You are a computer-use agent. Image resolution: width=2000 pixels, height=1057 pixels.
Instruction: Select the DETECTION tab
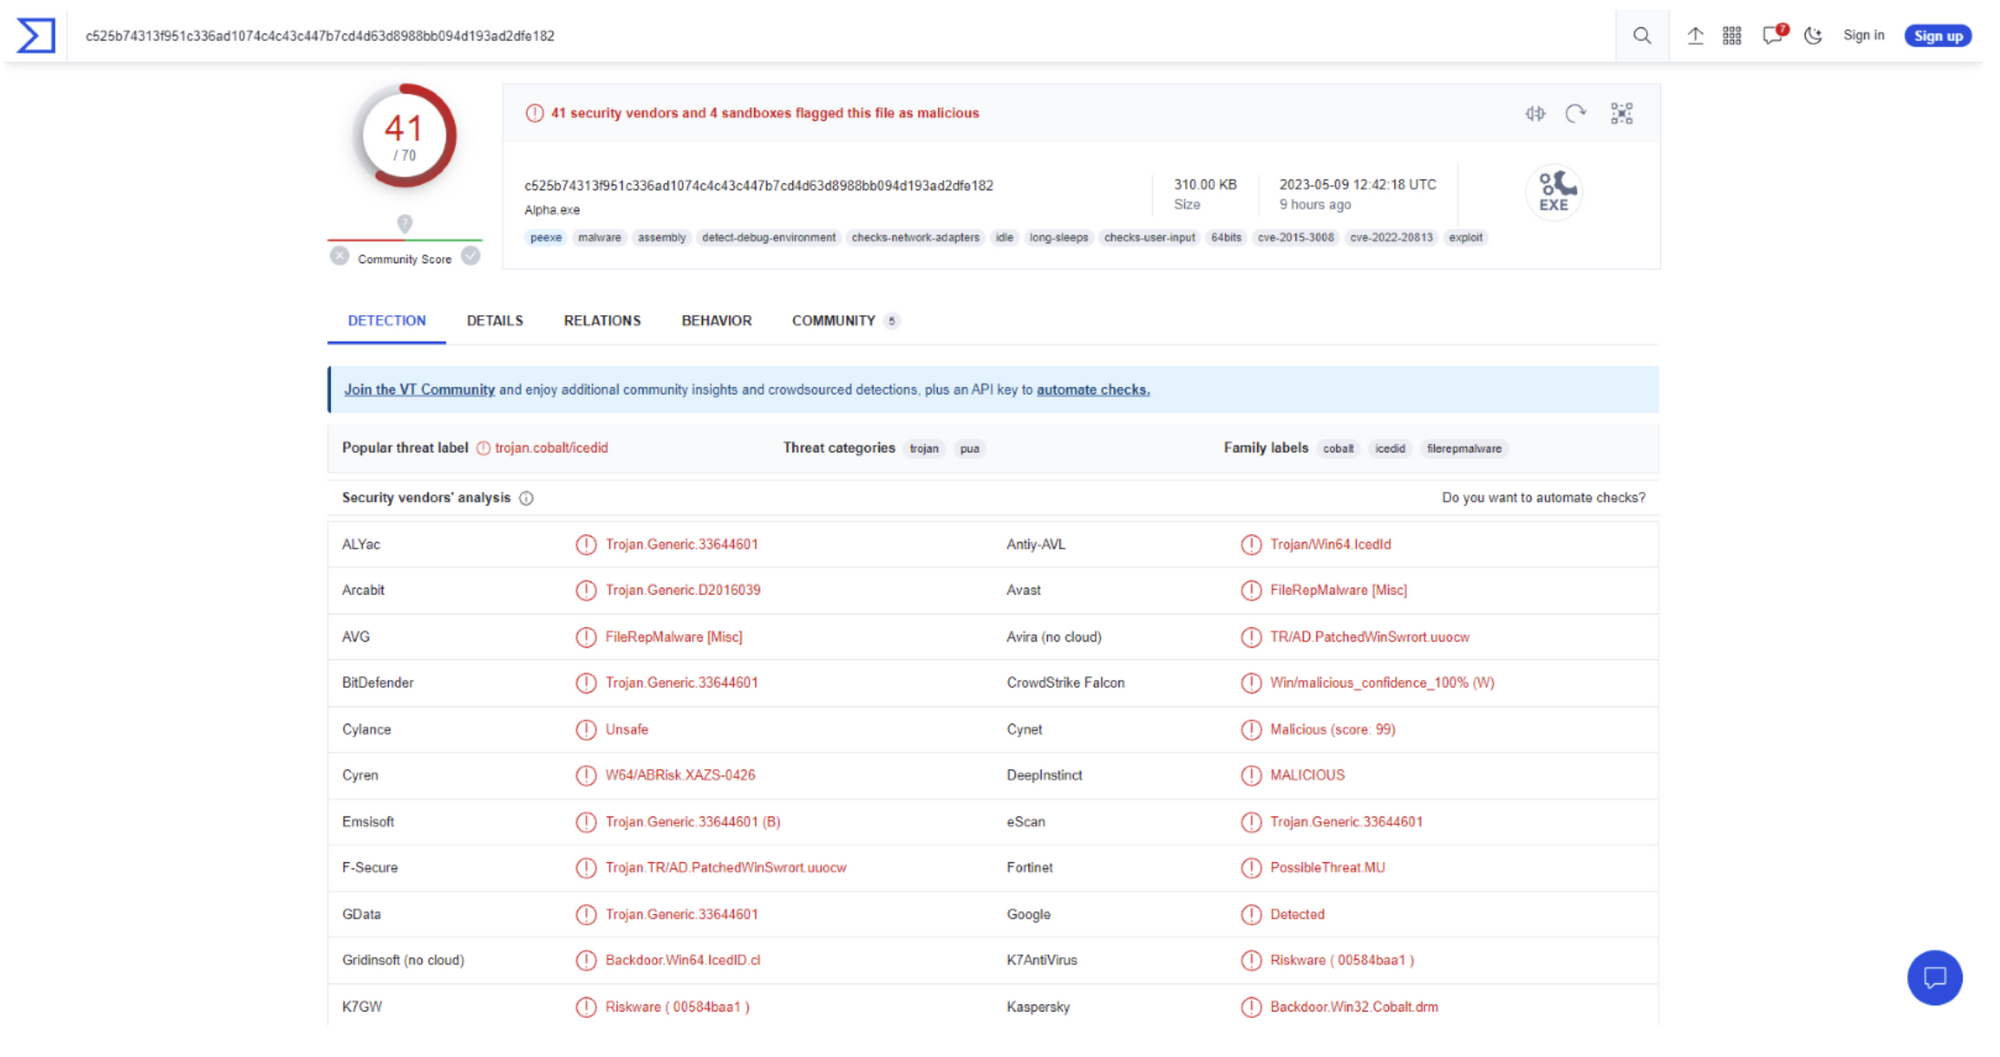click(x=387, y=321)
